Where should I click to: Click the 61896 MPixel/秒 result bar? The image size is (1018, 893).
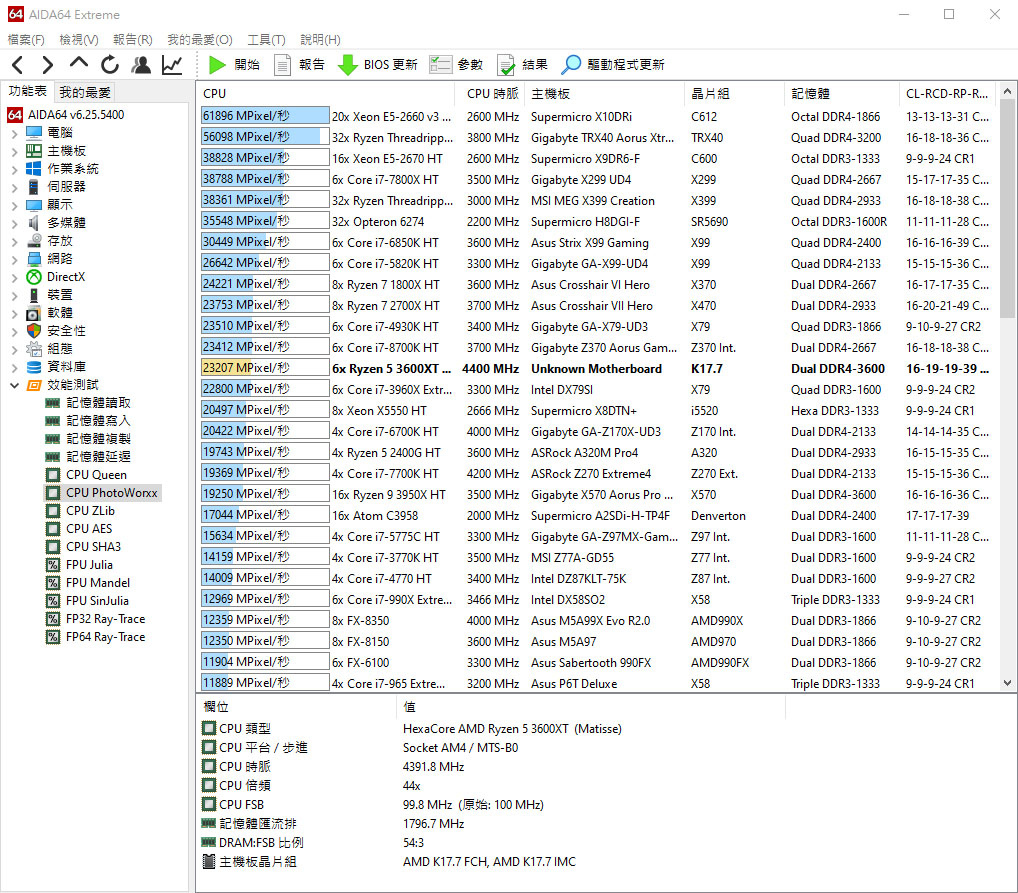265,116
